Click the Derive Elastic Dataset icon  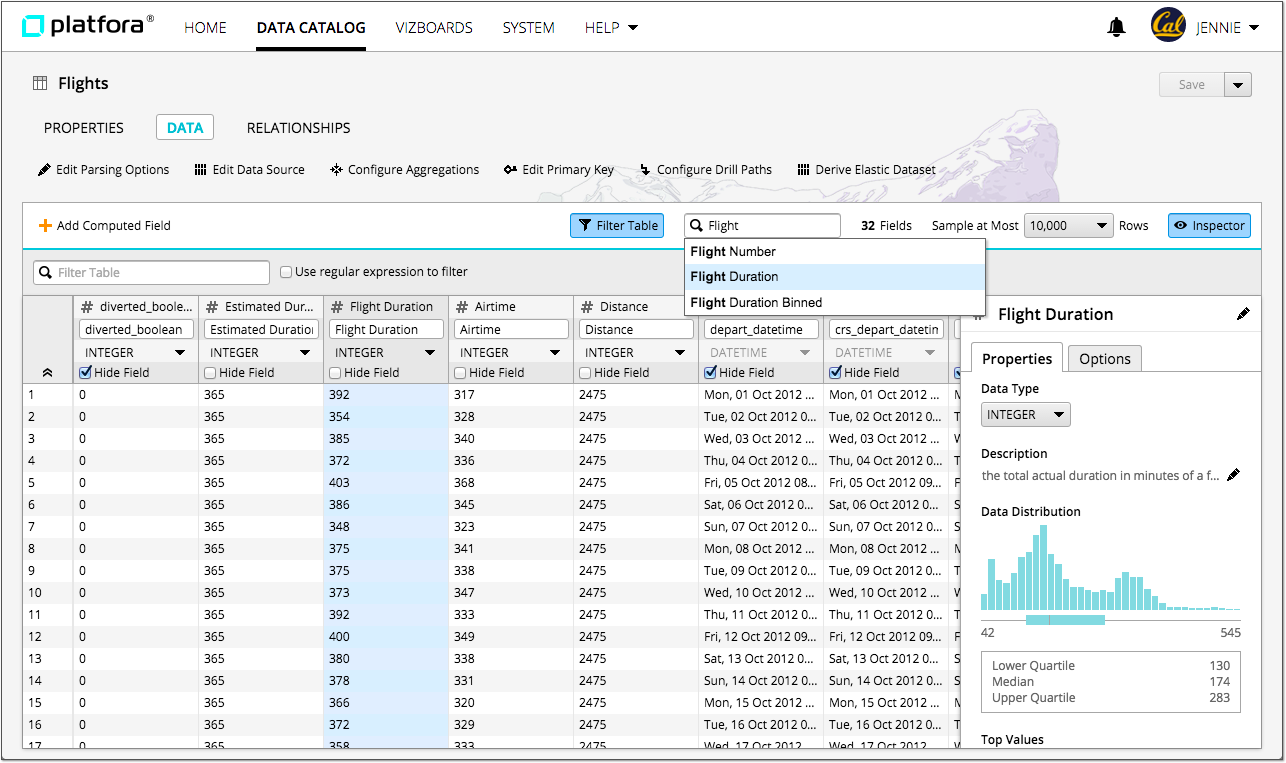click(803, 170)
